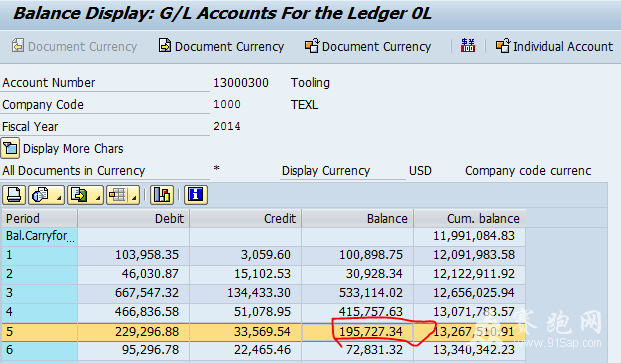The width and height of the screenshot is (621, 363).
Task: Select period 1 row cell
Action: (39, 255)
